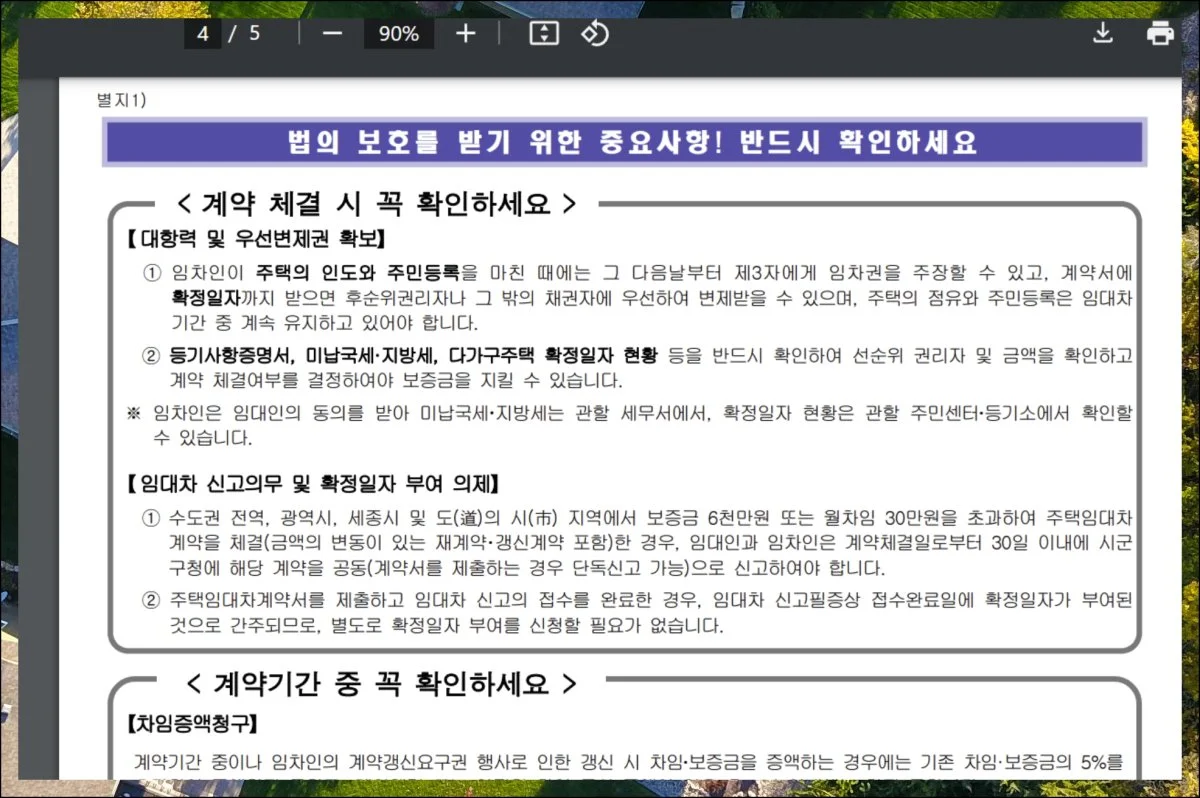Click the 대항력 및 우선변제권 확보 subheading
The height and width of the screenshot is (798, 1200).
[256, 239]
